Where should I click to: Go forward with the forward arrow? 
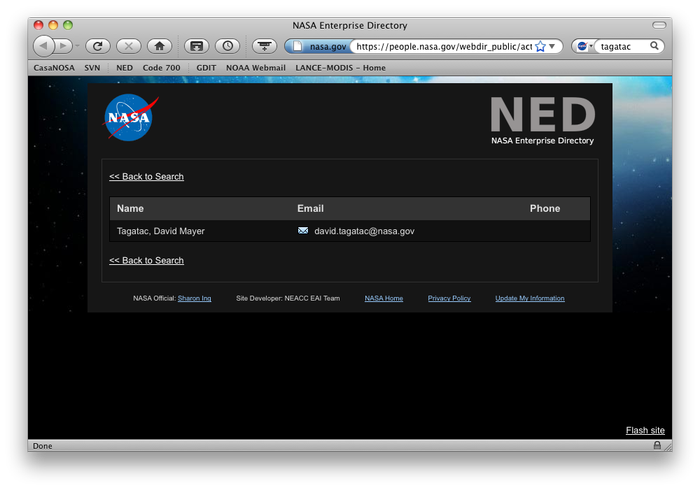click(63, 46)
